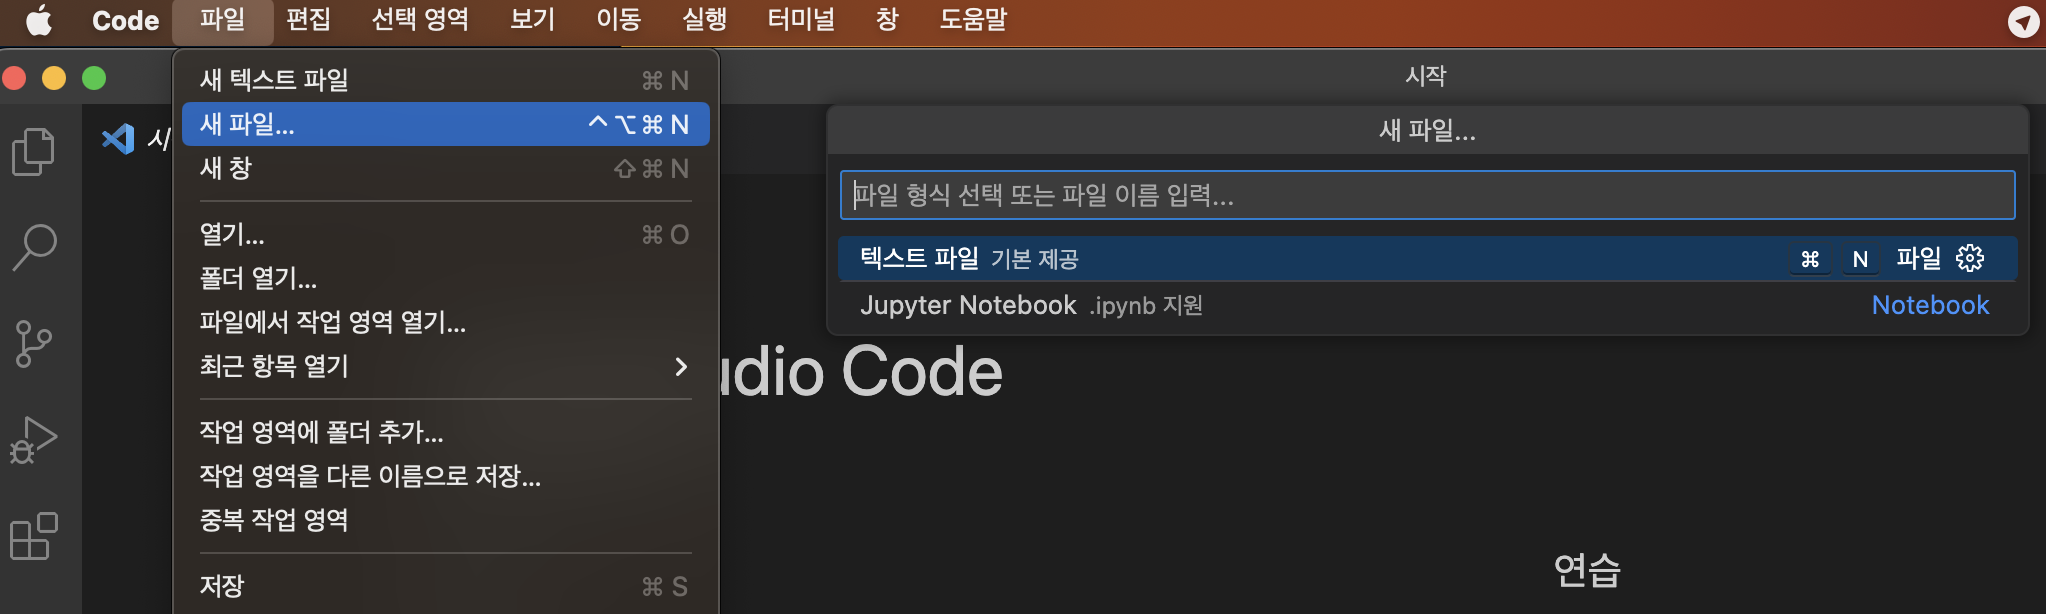Click the green zoom window button
This screenshot has width=2046, height=614.
click(94, 78)
